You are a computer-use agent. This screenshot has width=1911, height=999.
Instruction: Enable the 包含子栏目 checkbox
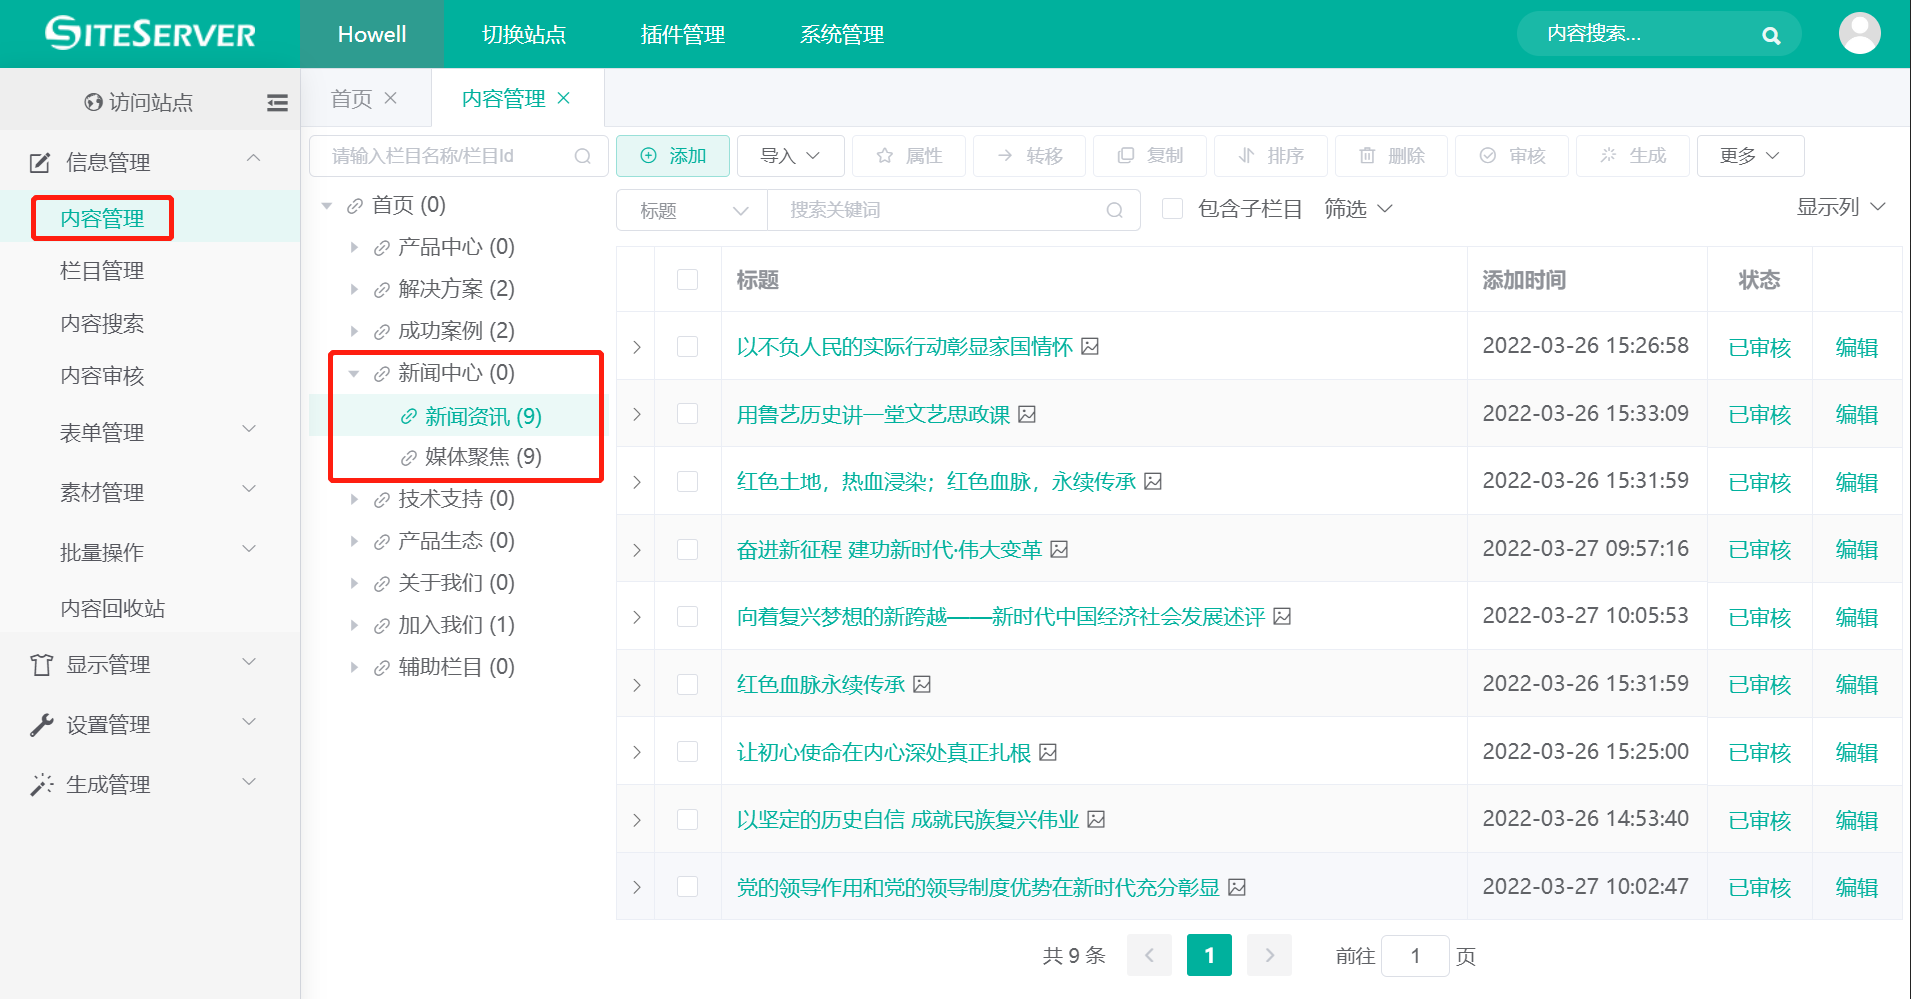[x=1173, y=209]
